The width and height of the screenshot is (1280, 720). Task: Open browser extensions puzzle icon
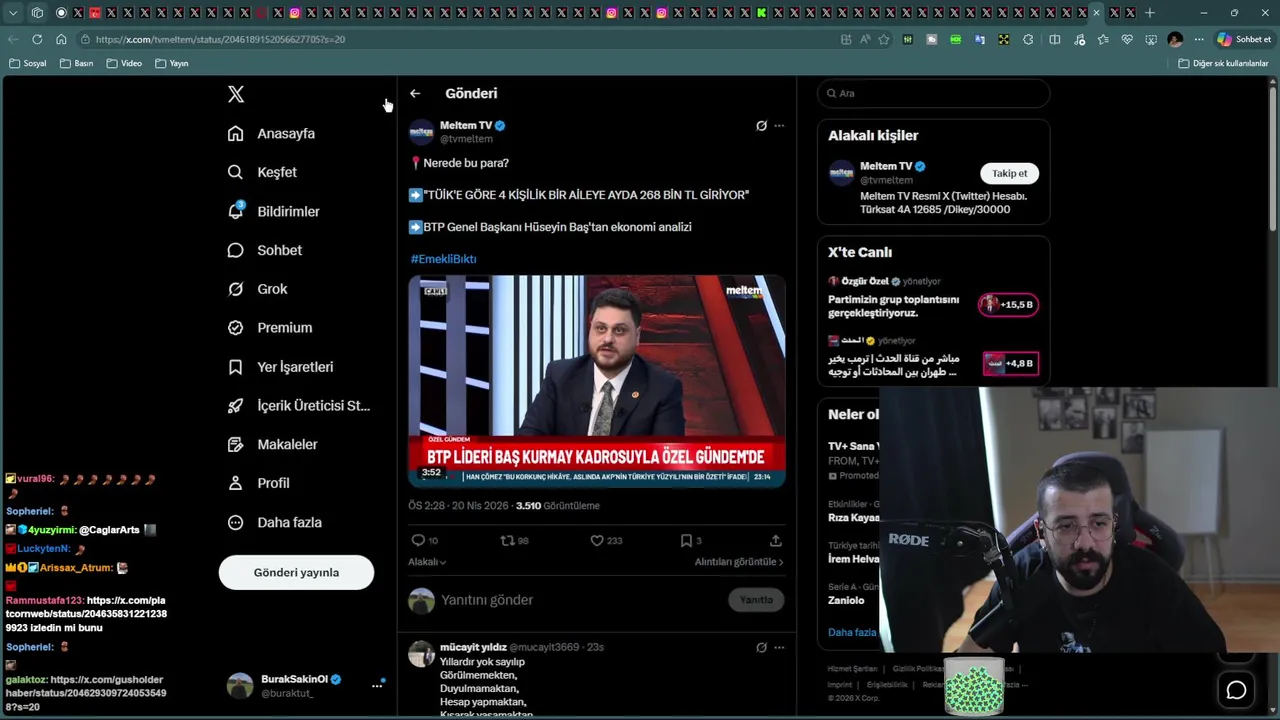(1030, 39)
